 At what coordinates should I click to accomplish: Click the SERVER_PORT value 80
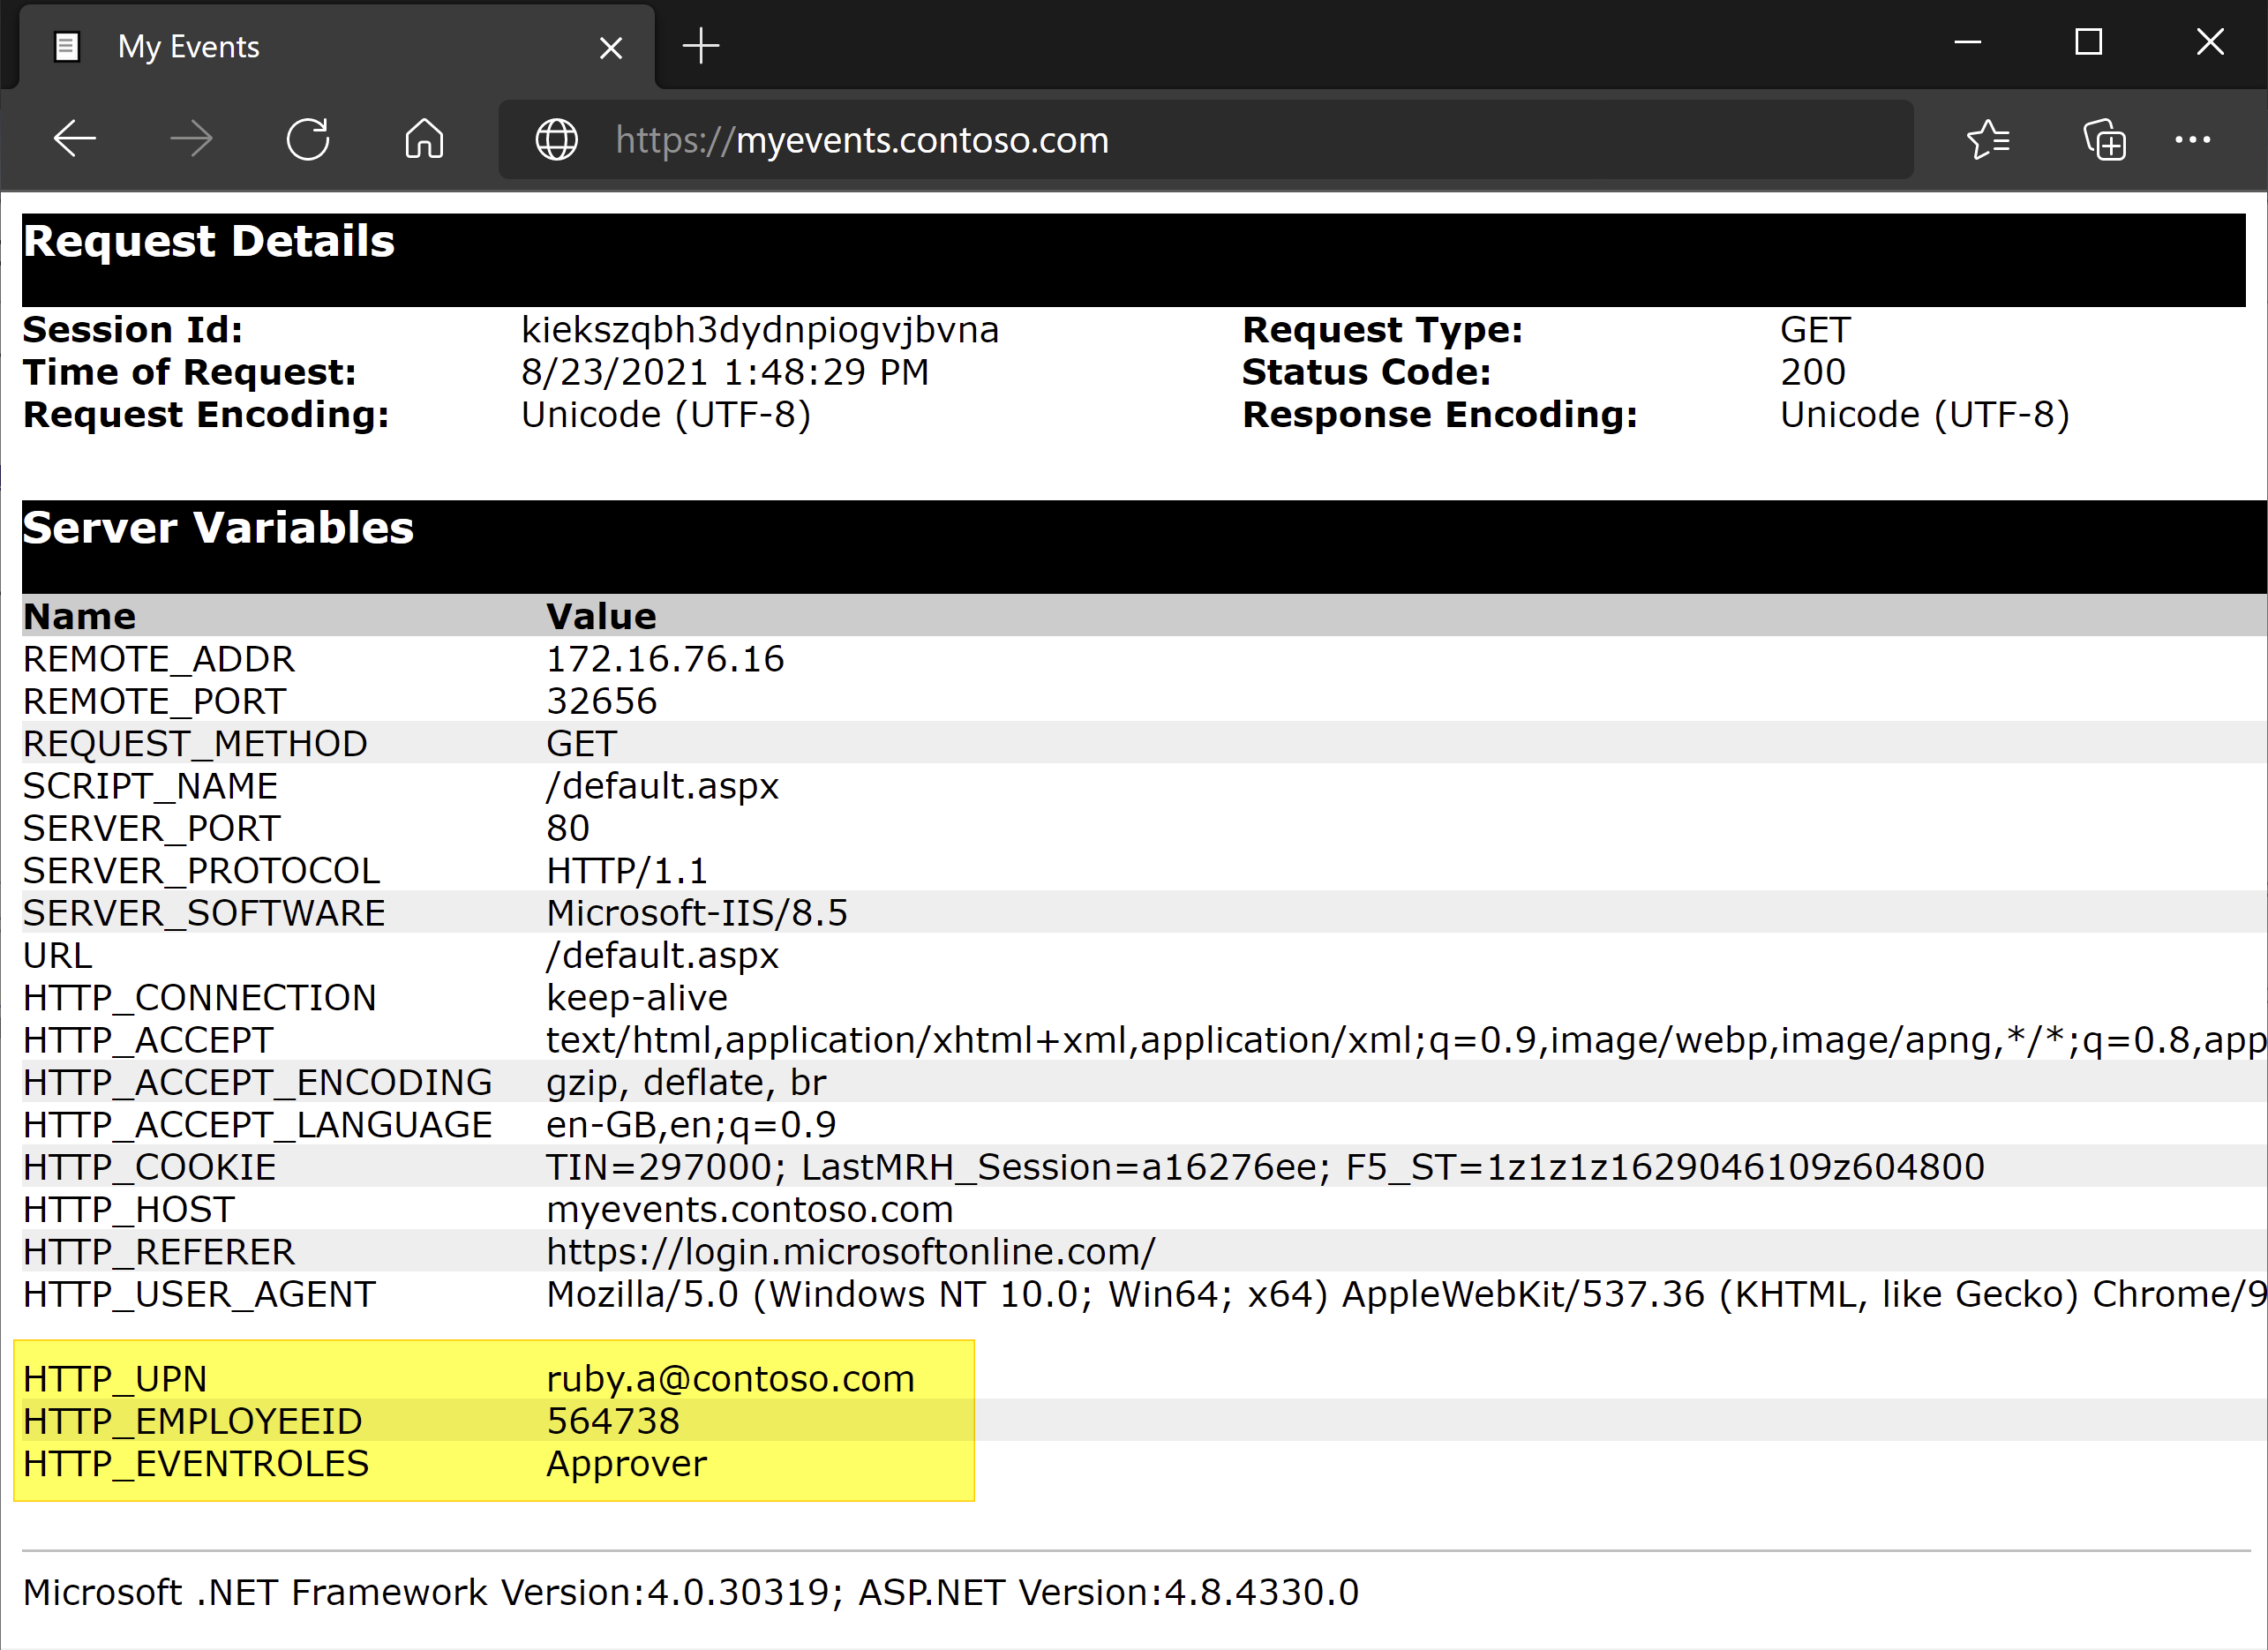[x=568, y=828]
